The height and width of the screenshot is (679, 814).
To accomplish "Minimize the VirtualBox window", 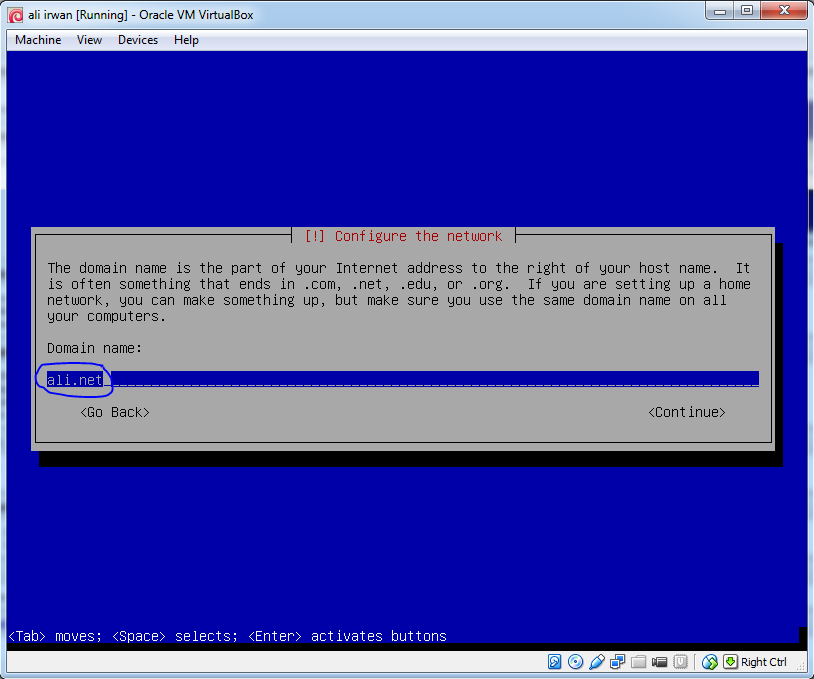I will pyautogui.click(x=720, y=10).
